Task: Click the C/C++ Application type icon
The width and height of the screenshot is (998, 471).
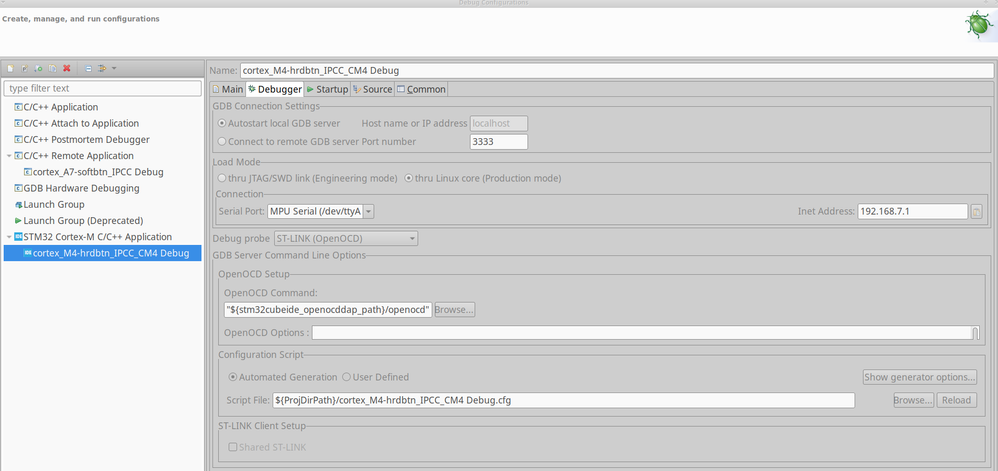Action: [18, 107]
